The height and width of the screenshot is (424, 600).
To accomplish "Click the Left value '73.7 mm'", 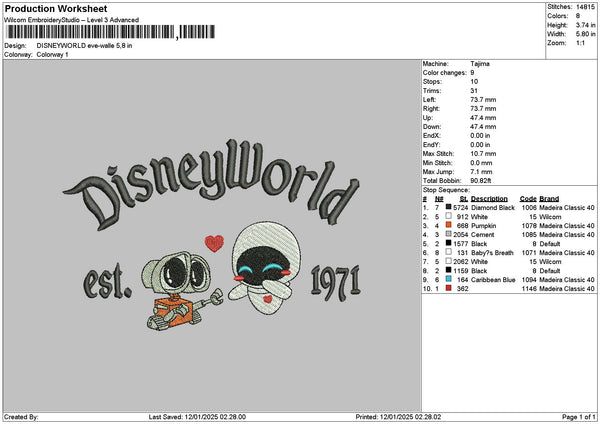I will click(x=483, y=99).
